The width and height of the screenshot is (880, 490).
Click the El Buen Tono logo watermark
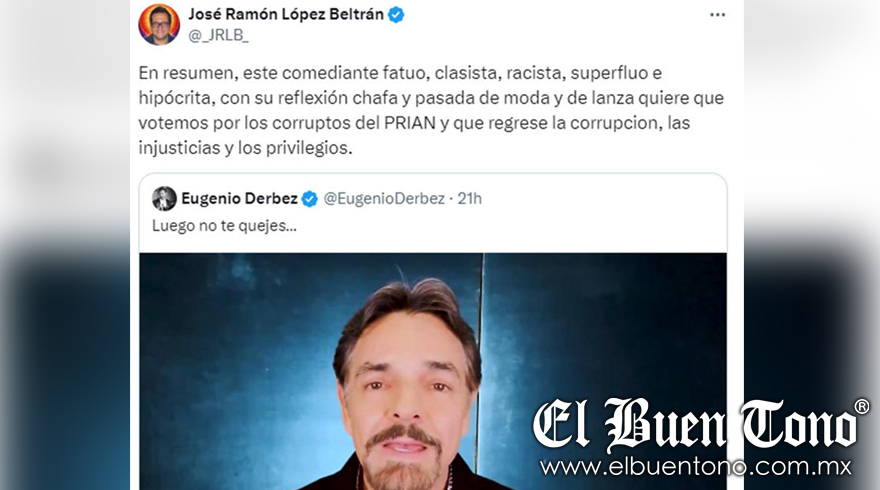pos(694,425)
